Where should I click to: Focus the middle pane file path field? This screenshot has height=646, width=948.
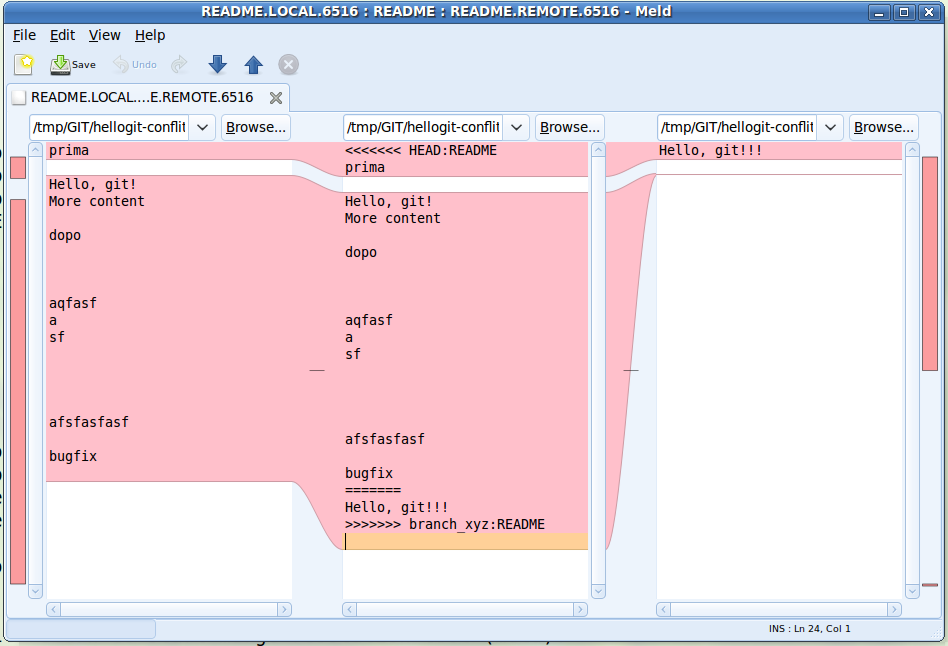[423, 128]
